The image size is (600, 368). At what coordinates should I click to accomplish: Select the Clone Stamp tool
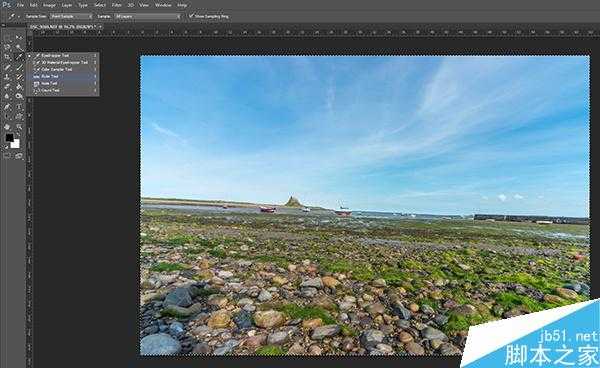[7, 77]
